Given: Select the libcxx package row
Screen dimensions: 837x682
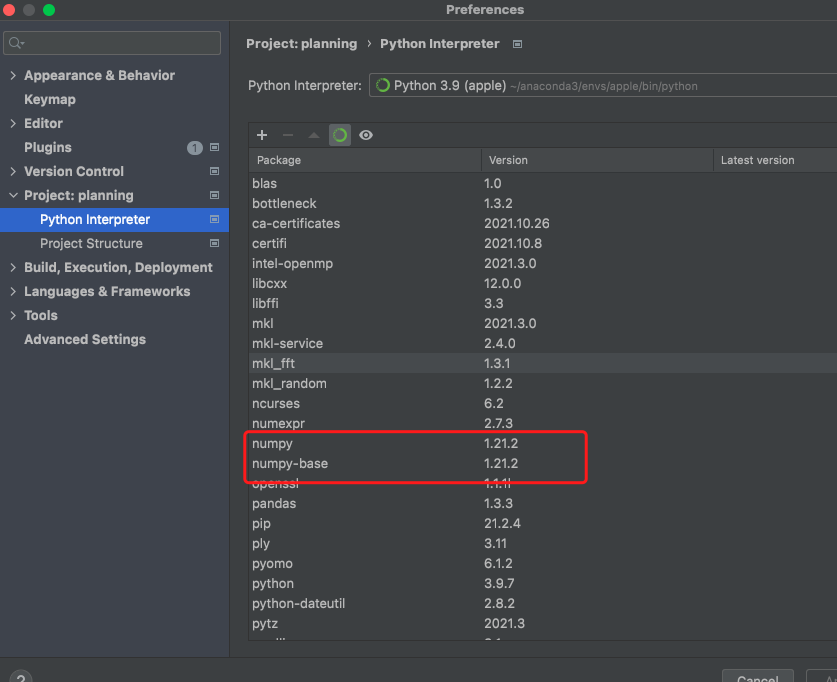Looking at the screenshot, I should 542,283.
